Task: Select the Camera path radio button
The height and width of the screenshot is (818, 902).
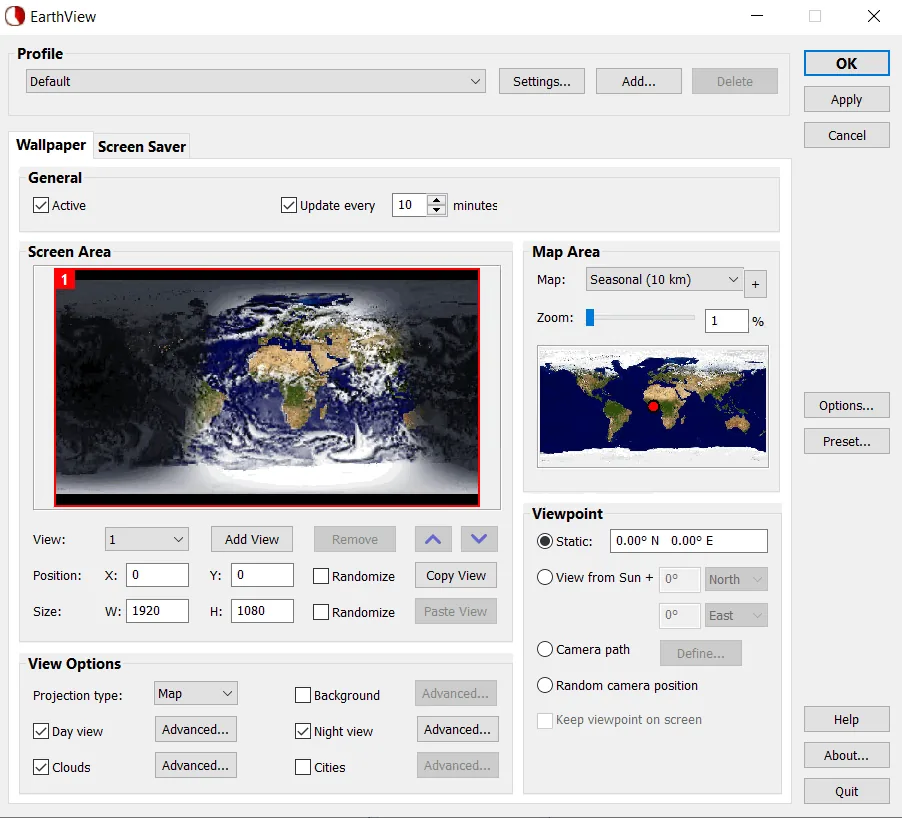Action: (x=545, y=649)
